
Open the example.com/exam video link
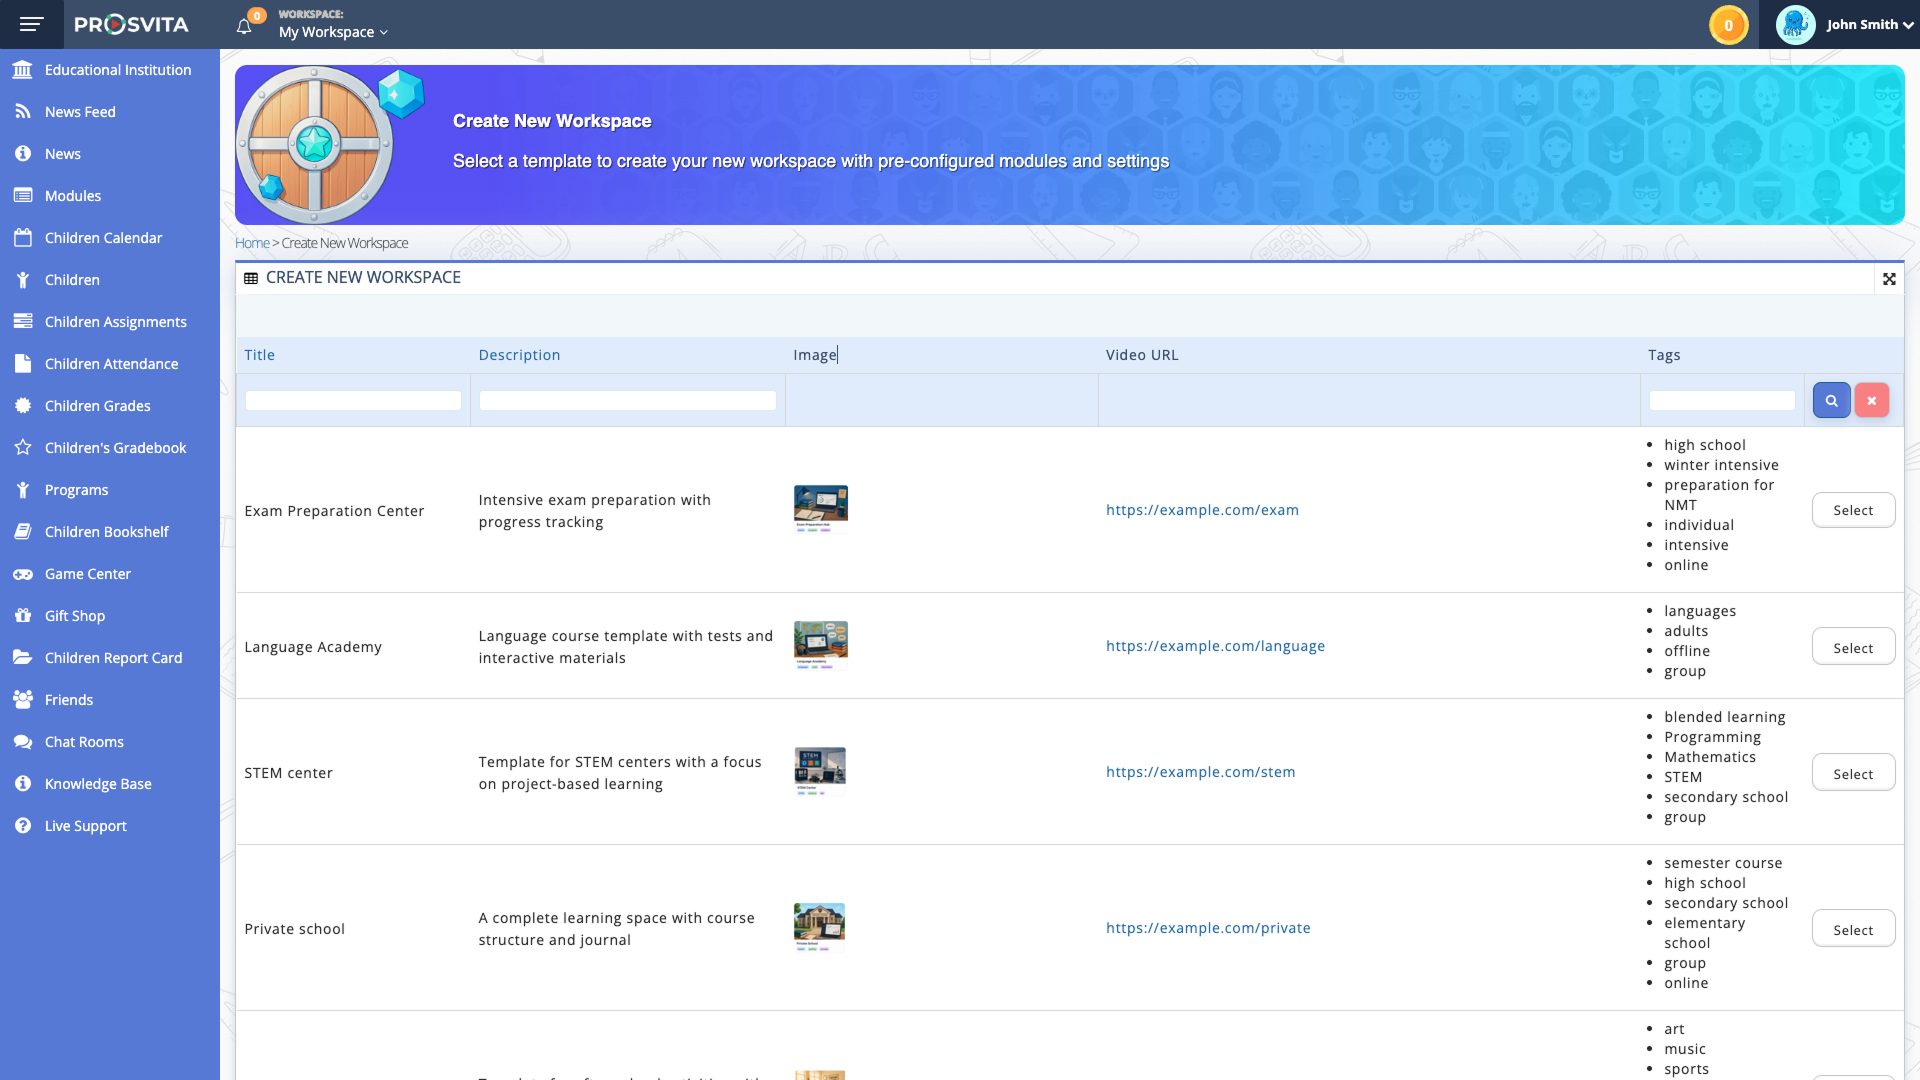1202,510
